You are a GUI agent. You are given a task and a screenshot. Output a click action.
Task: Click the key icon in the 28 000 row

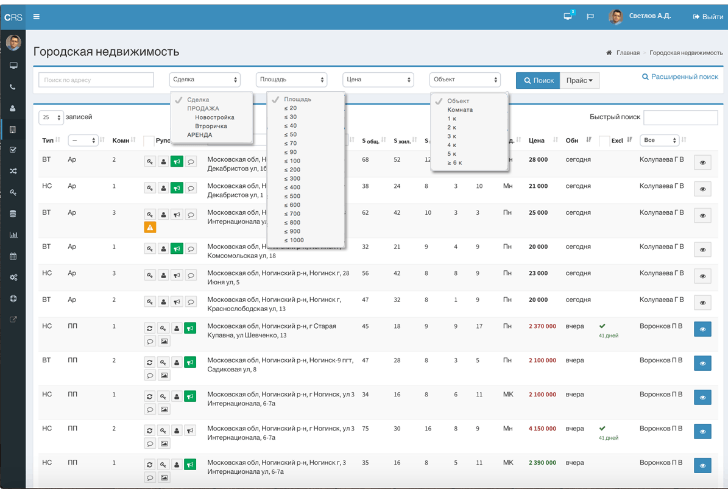point(150,162)
